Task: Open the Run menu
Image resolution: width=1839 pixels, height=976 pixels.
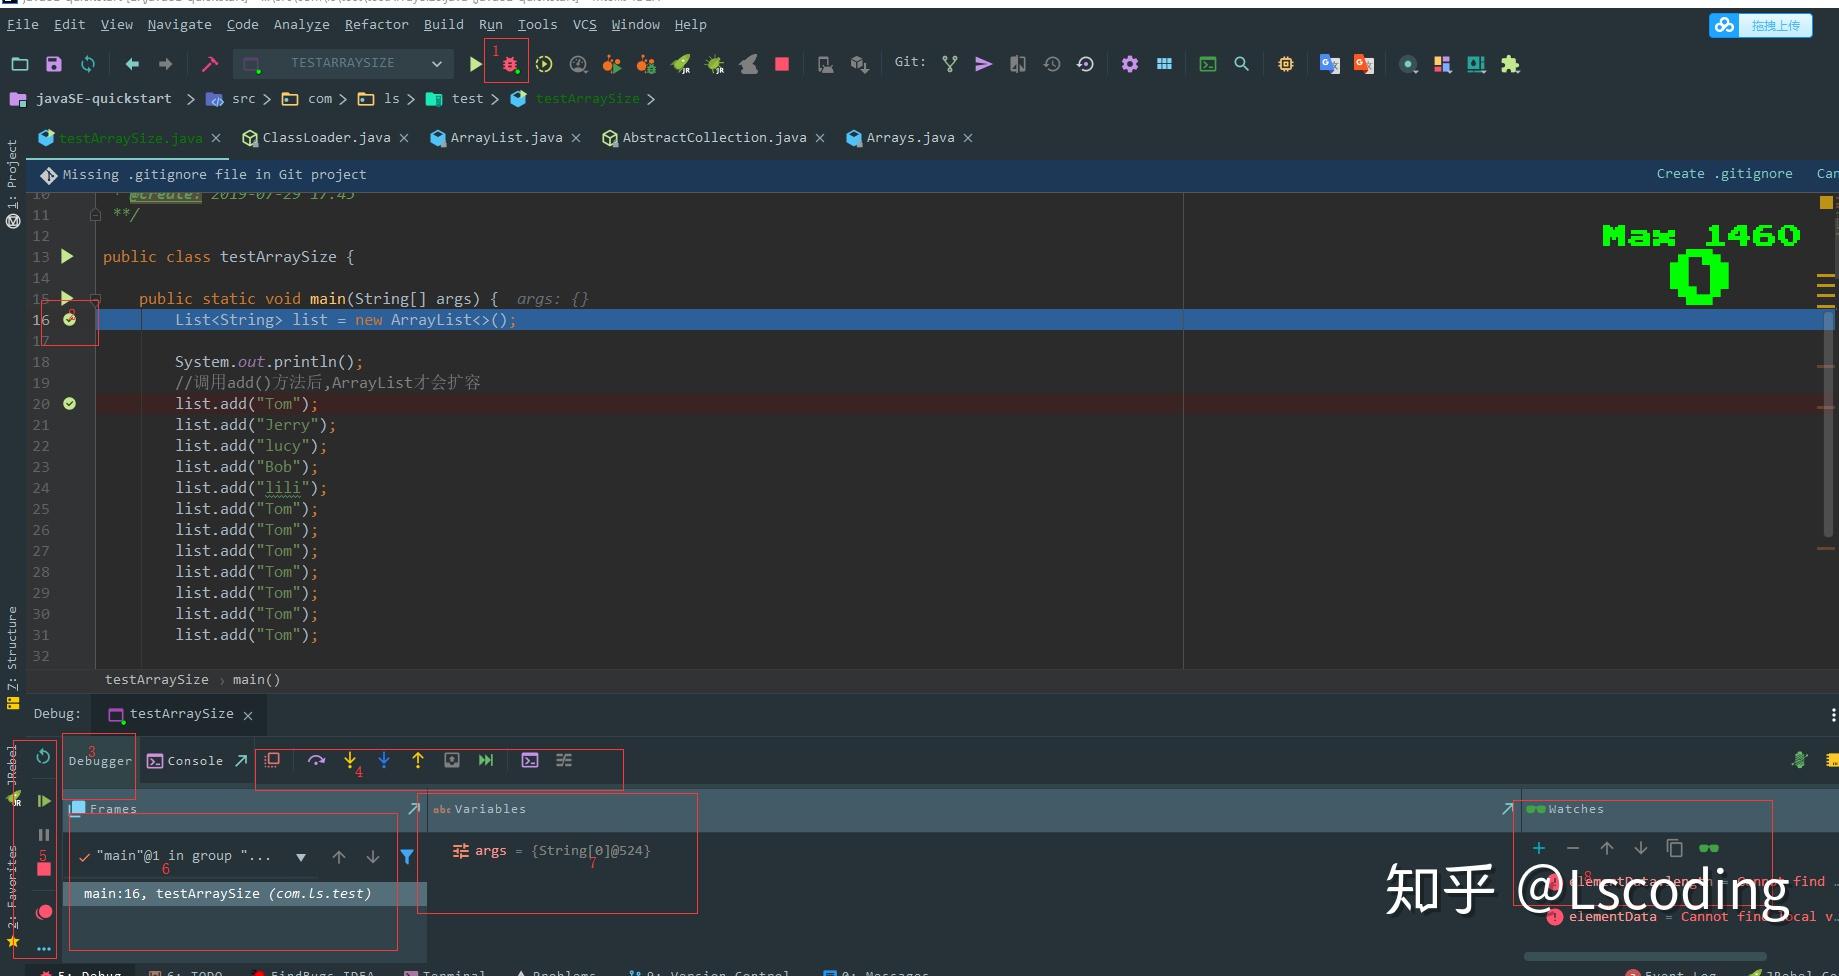Action: [490, 24]
